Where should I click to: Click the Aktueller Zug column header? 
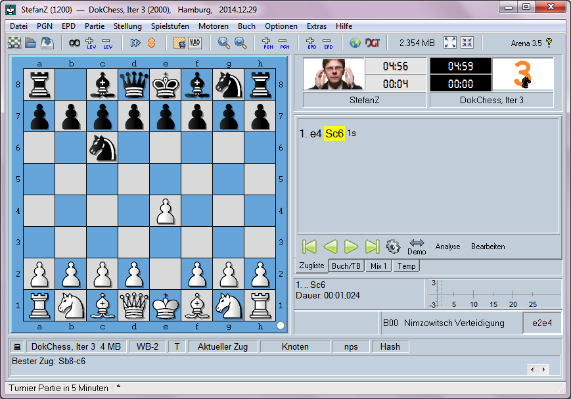223,347
